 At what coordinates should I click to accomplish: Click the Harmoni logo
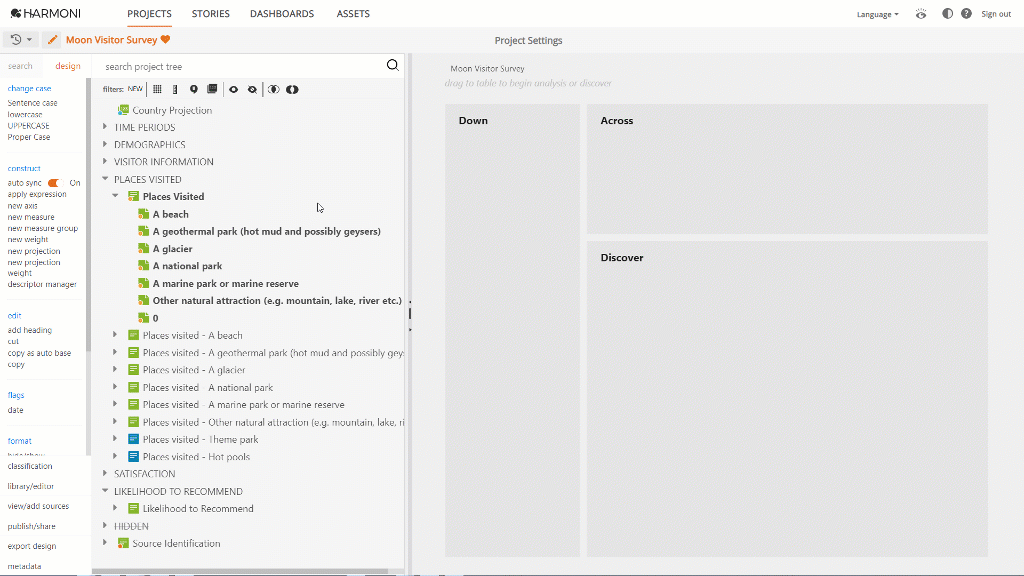46,13
